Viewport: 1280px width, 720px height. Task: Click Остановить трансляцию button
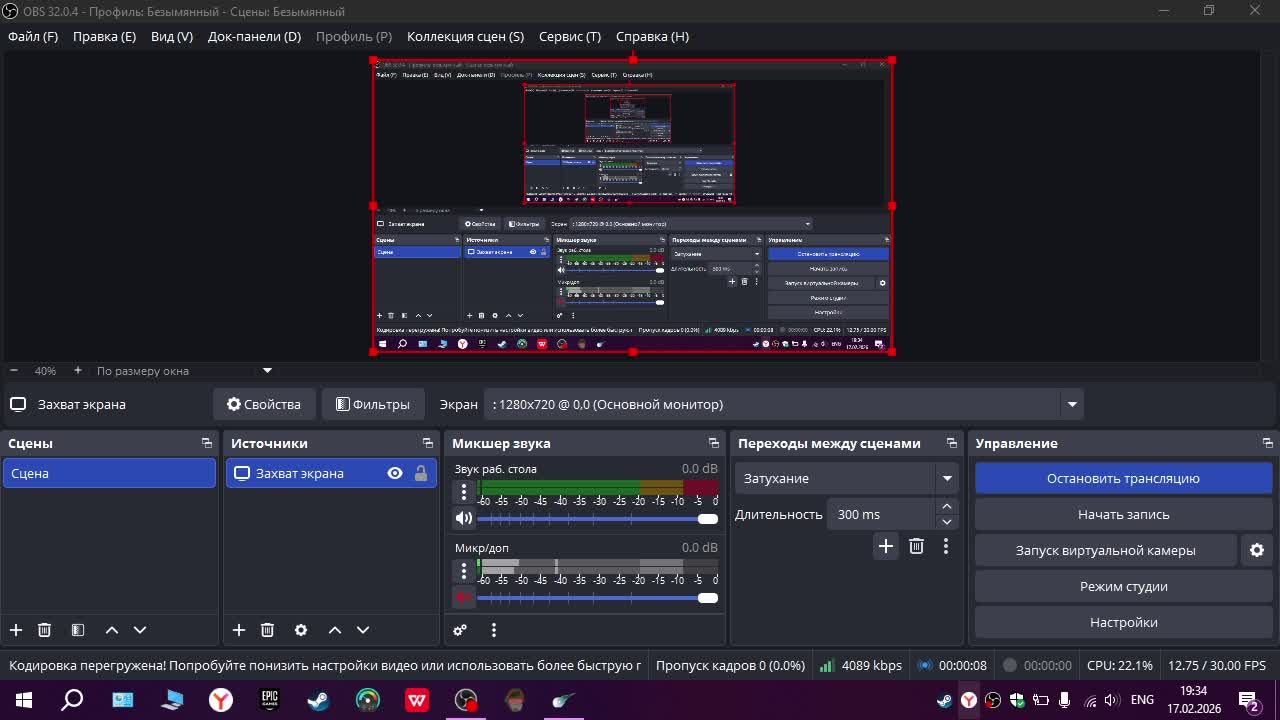1123,478
